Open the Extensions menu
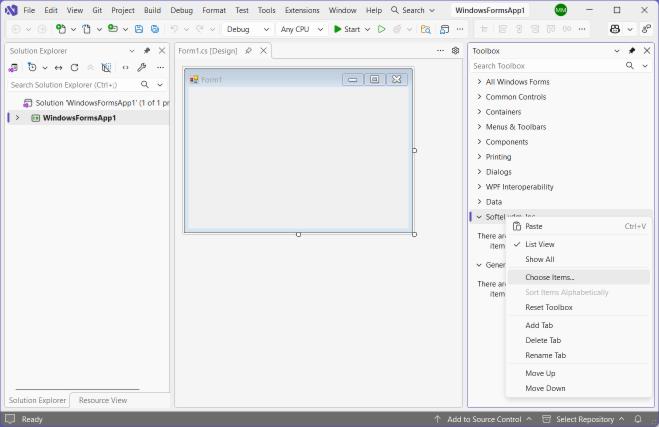This screenshot has height=427, width=659. pyautogui.click(x=302, y=10)
